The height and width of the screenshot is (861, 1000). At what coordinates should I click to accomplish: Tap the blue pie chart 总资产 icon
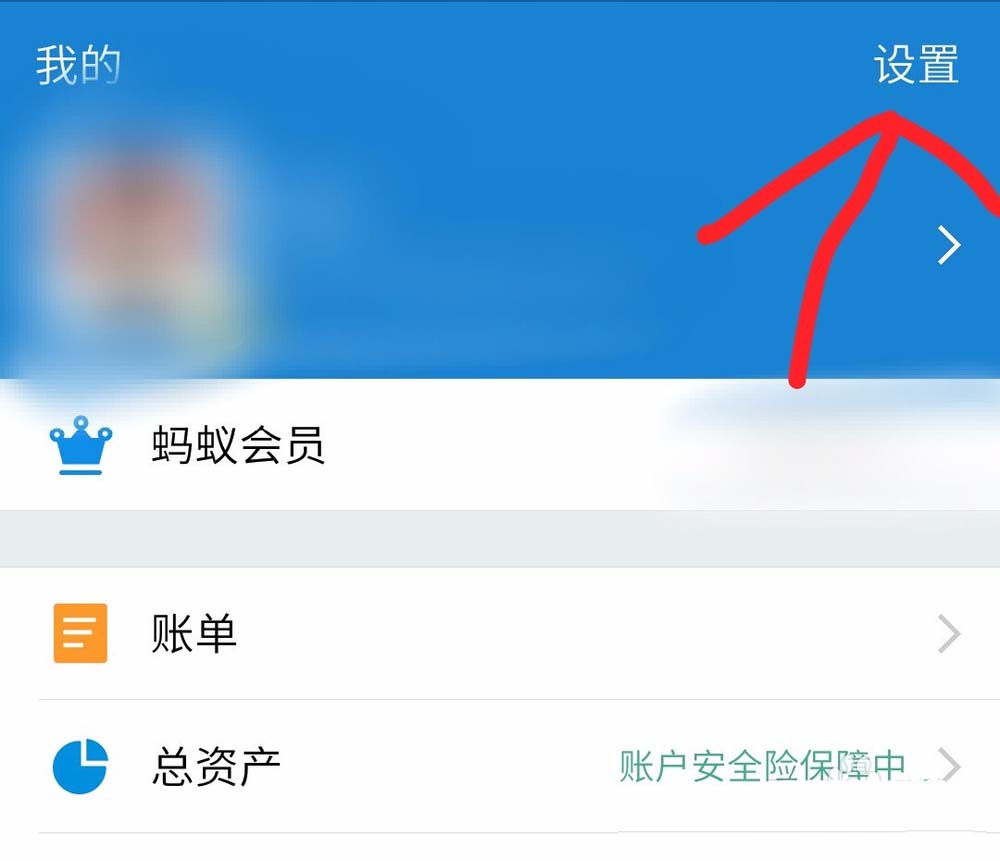pyautogui.click(x=80, y=766)
